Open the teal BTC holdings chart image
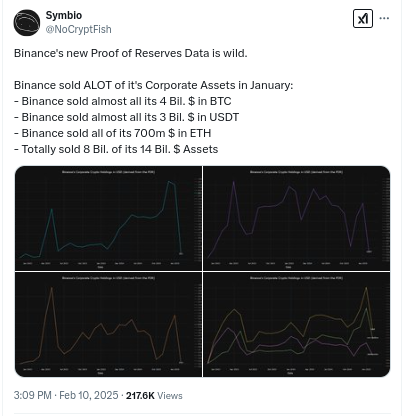 tap(108, 218)
